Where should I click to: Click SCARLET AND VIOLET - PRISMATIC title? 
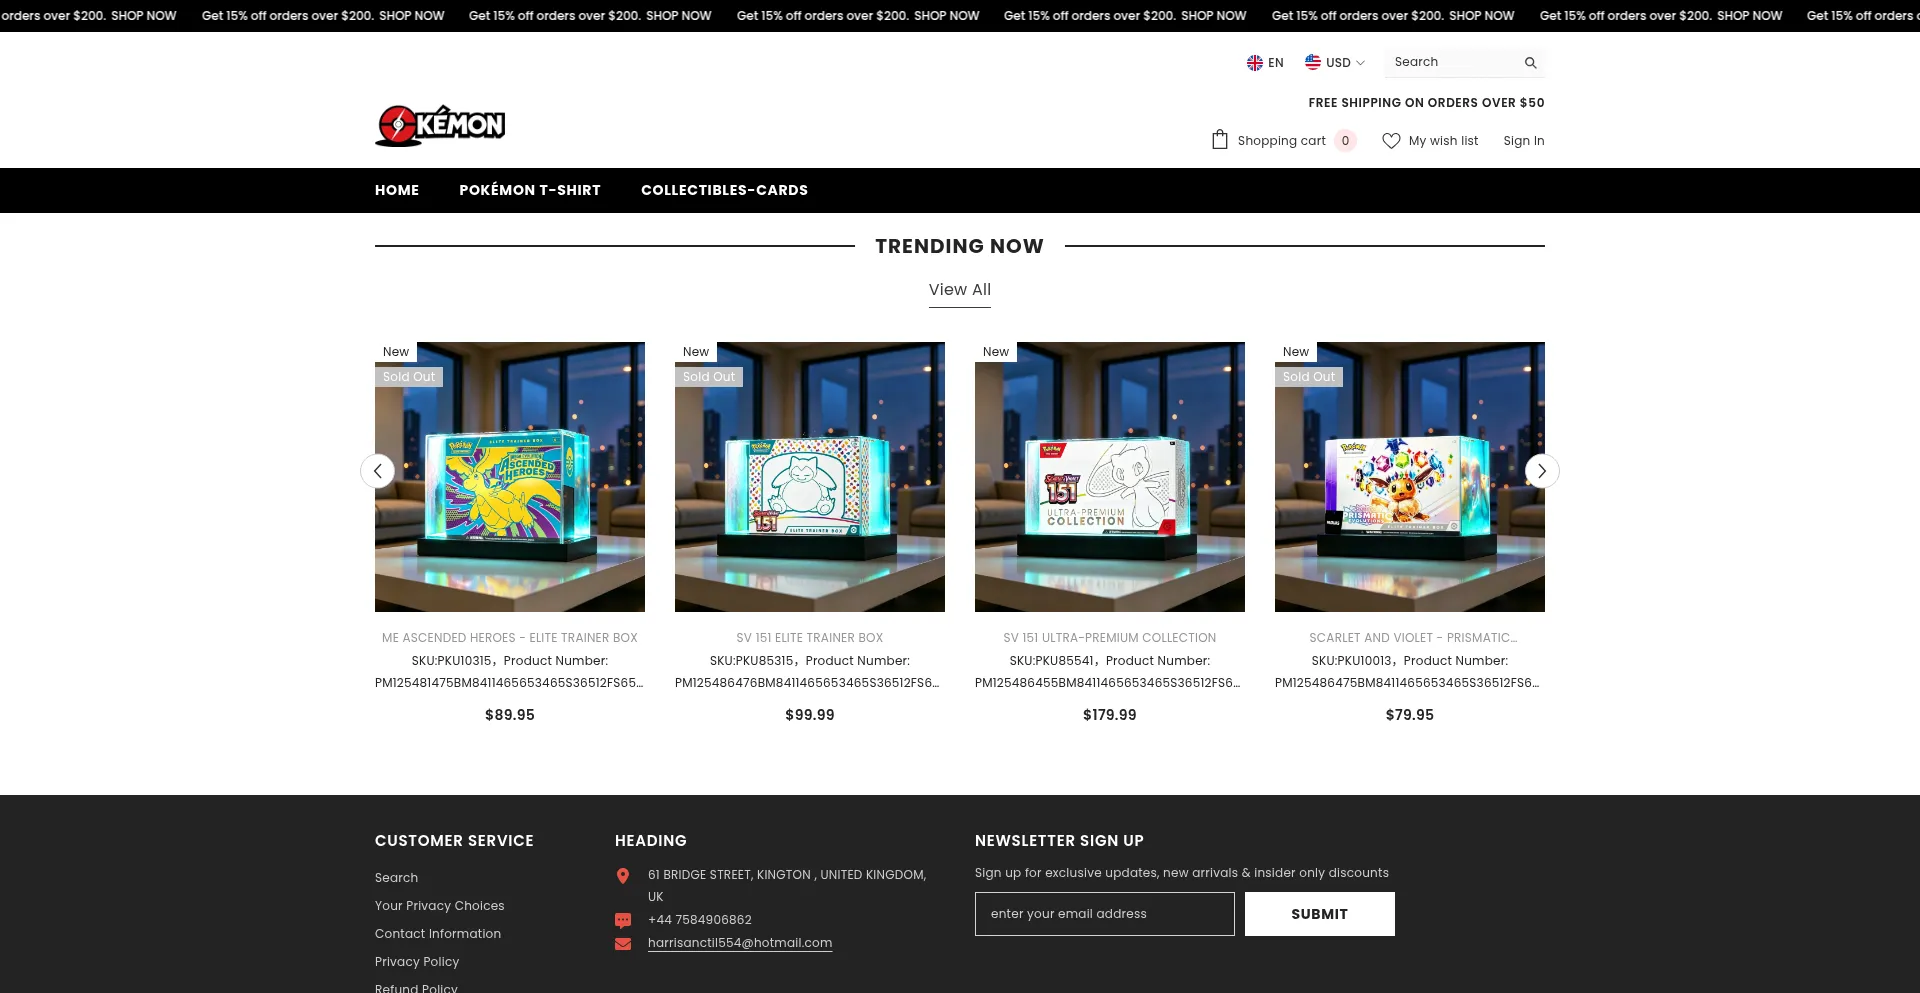1413,638
